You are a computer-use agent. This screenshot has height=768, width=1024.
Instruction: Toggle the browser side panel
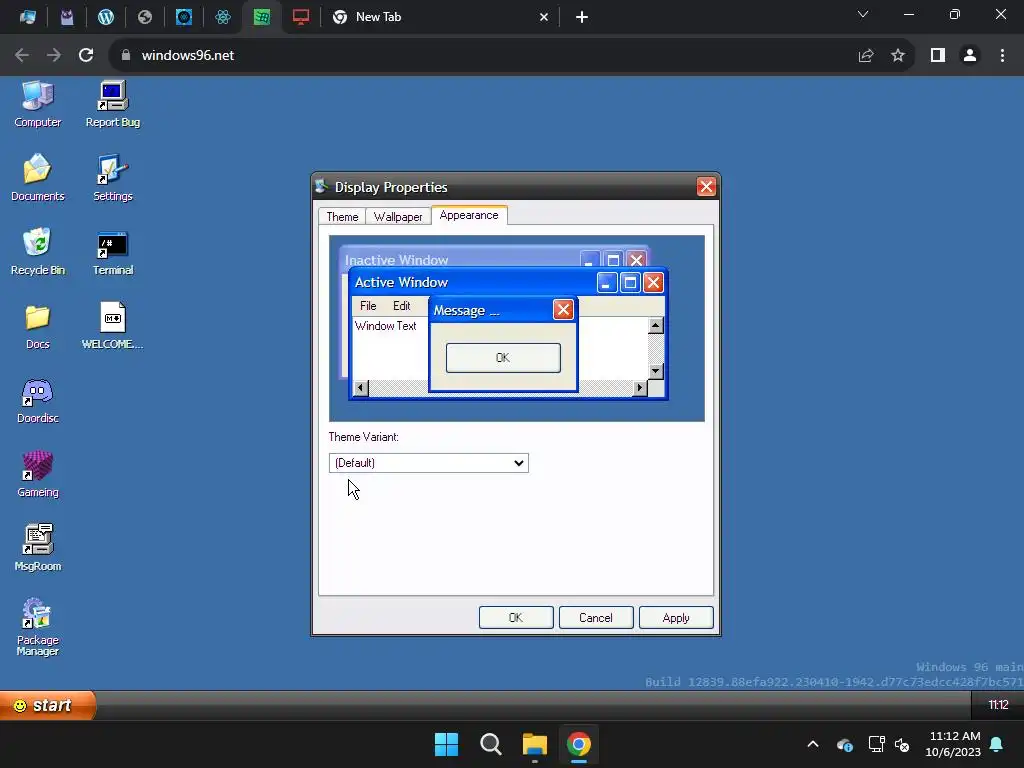[x=938, y=56]
